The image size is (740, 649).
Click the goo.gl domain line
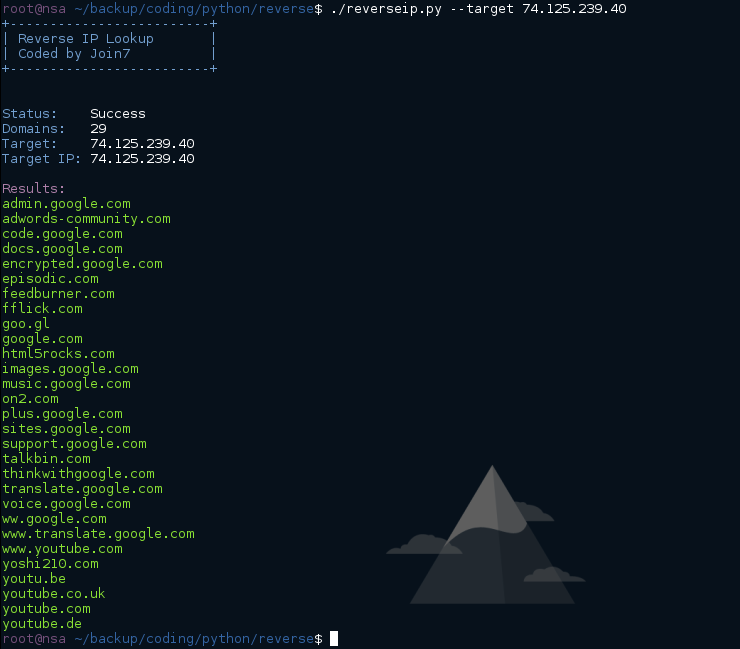(26, 324)
